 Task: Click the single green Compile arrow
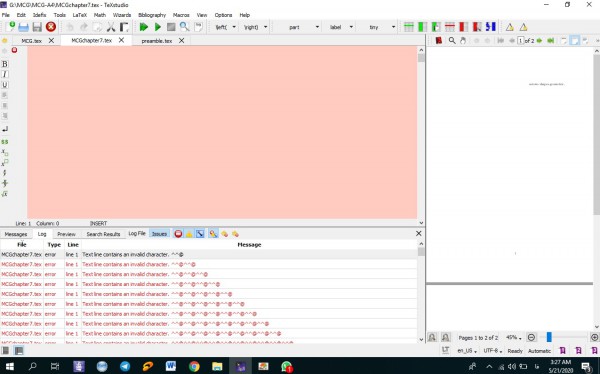tap(158, 27)
